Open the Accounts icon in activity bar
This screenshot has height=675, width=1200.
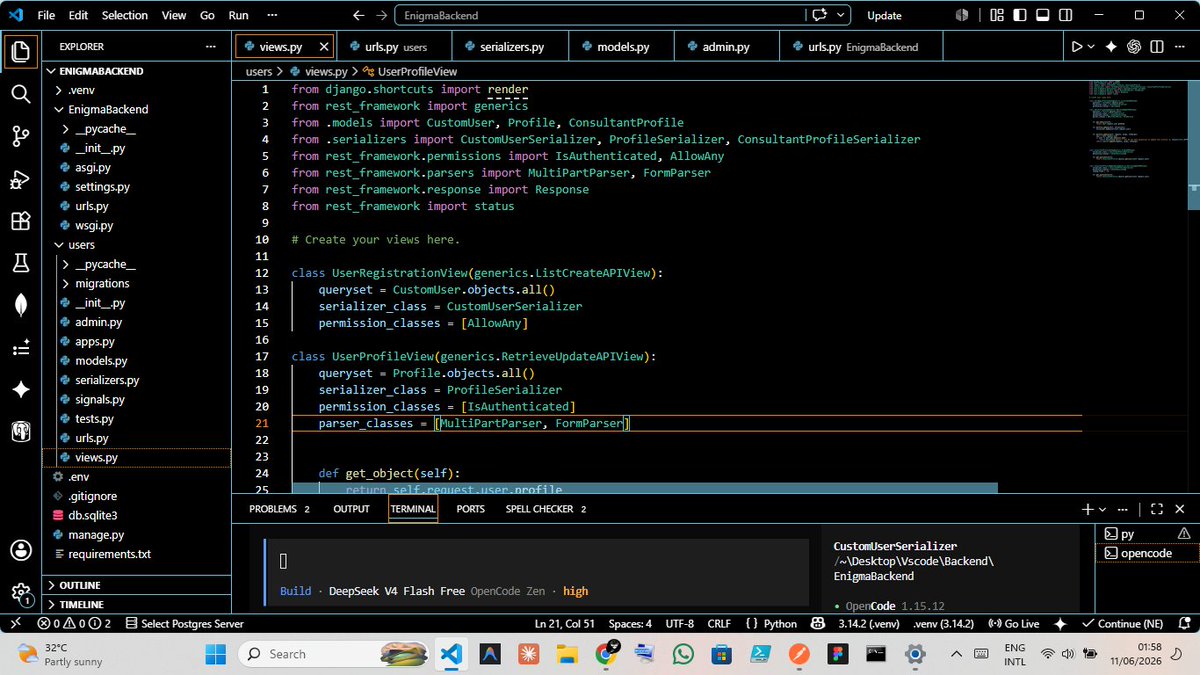coord(21,550)
